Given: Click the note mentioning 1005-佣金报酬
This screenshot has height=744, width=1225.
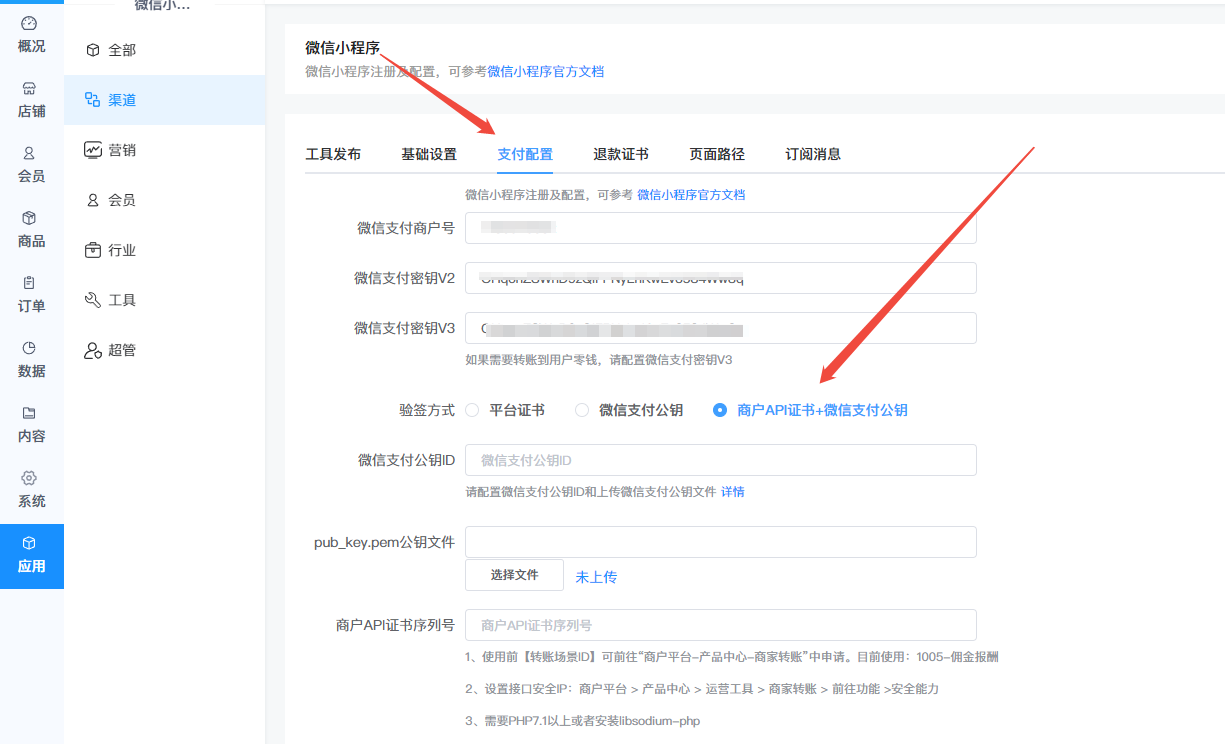Looking at the screenshot, I should (732, 657).
